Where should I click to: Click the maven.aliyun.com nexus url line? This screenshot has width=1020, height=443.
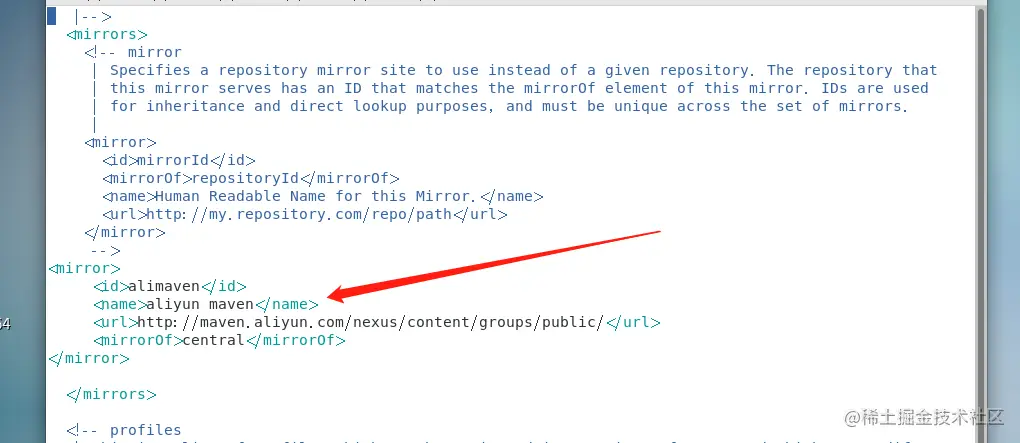(377, 322)
